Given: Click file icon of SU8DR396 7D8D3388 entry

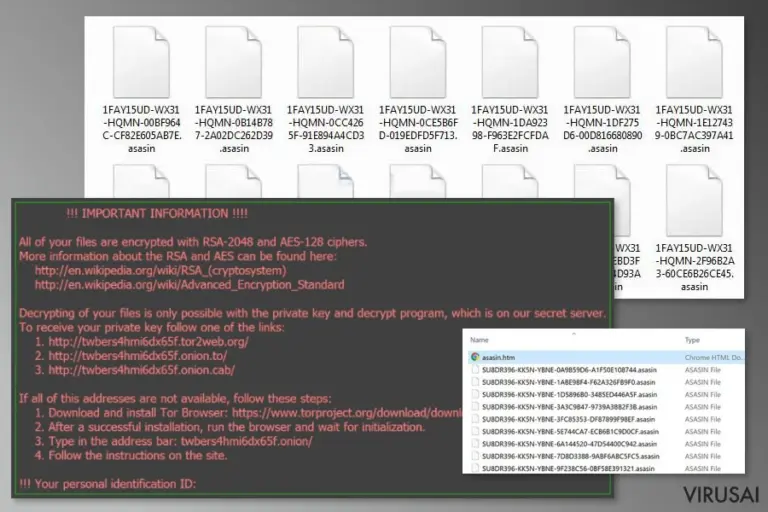Looking at the screenshot, I should pyautogui.click(x=475, y=456).
